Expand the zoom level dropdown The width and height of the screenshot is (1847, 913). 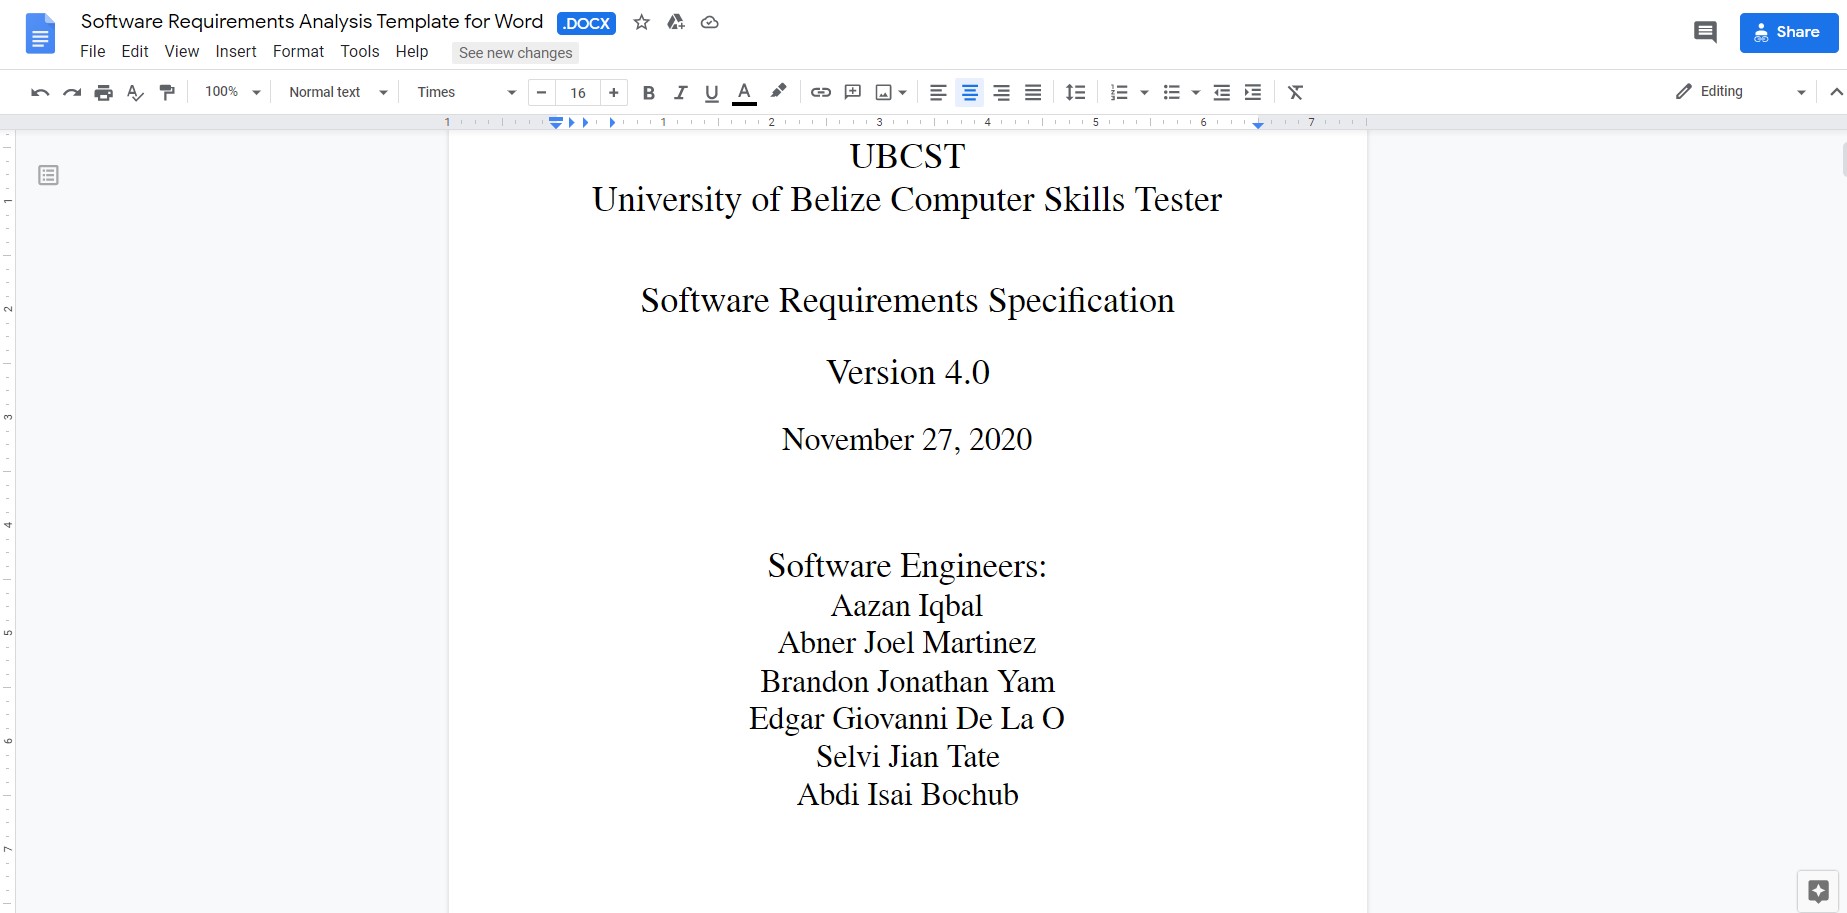coord(232,92)
